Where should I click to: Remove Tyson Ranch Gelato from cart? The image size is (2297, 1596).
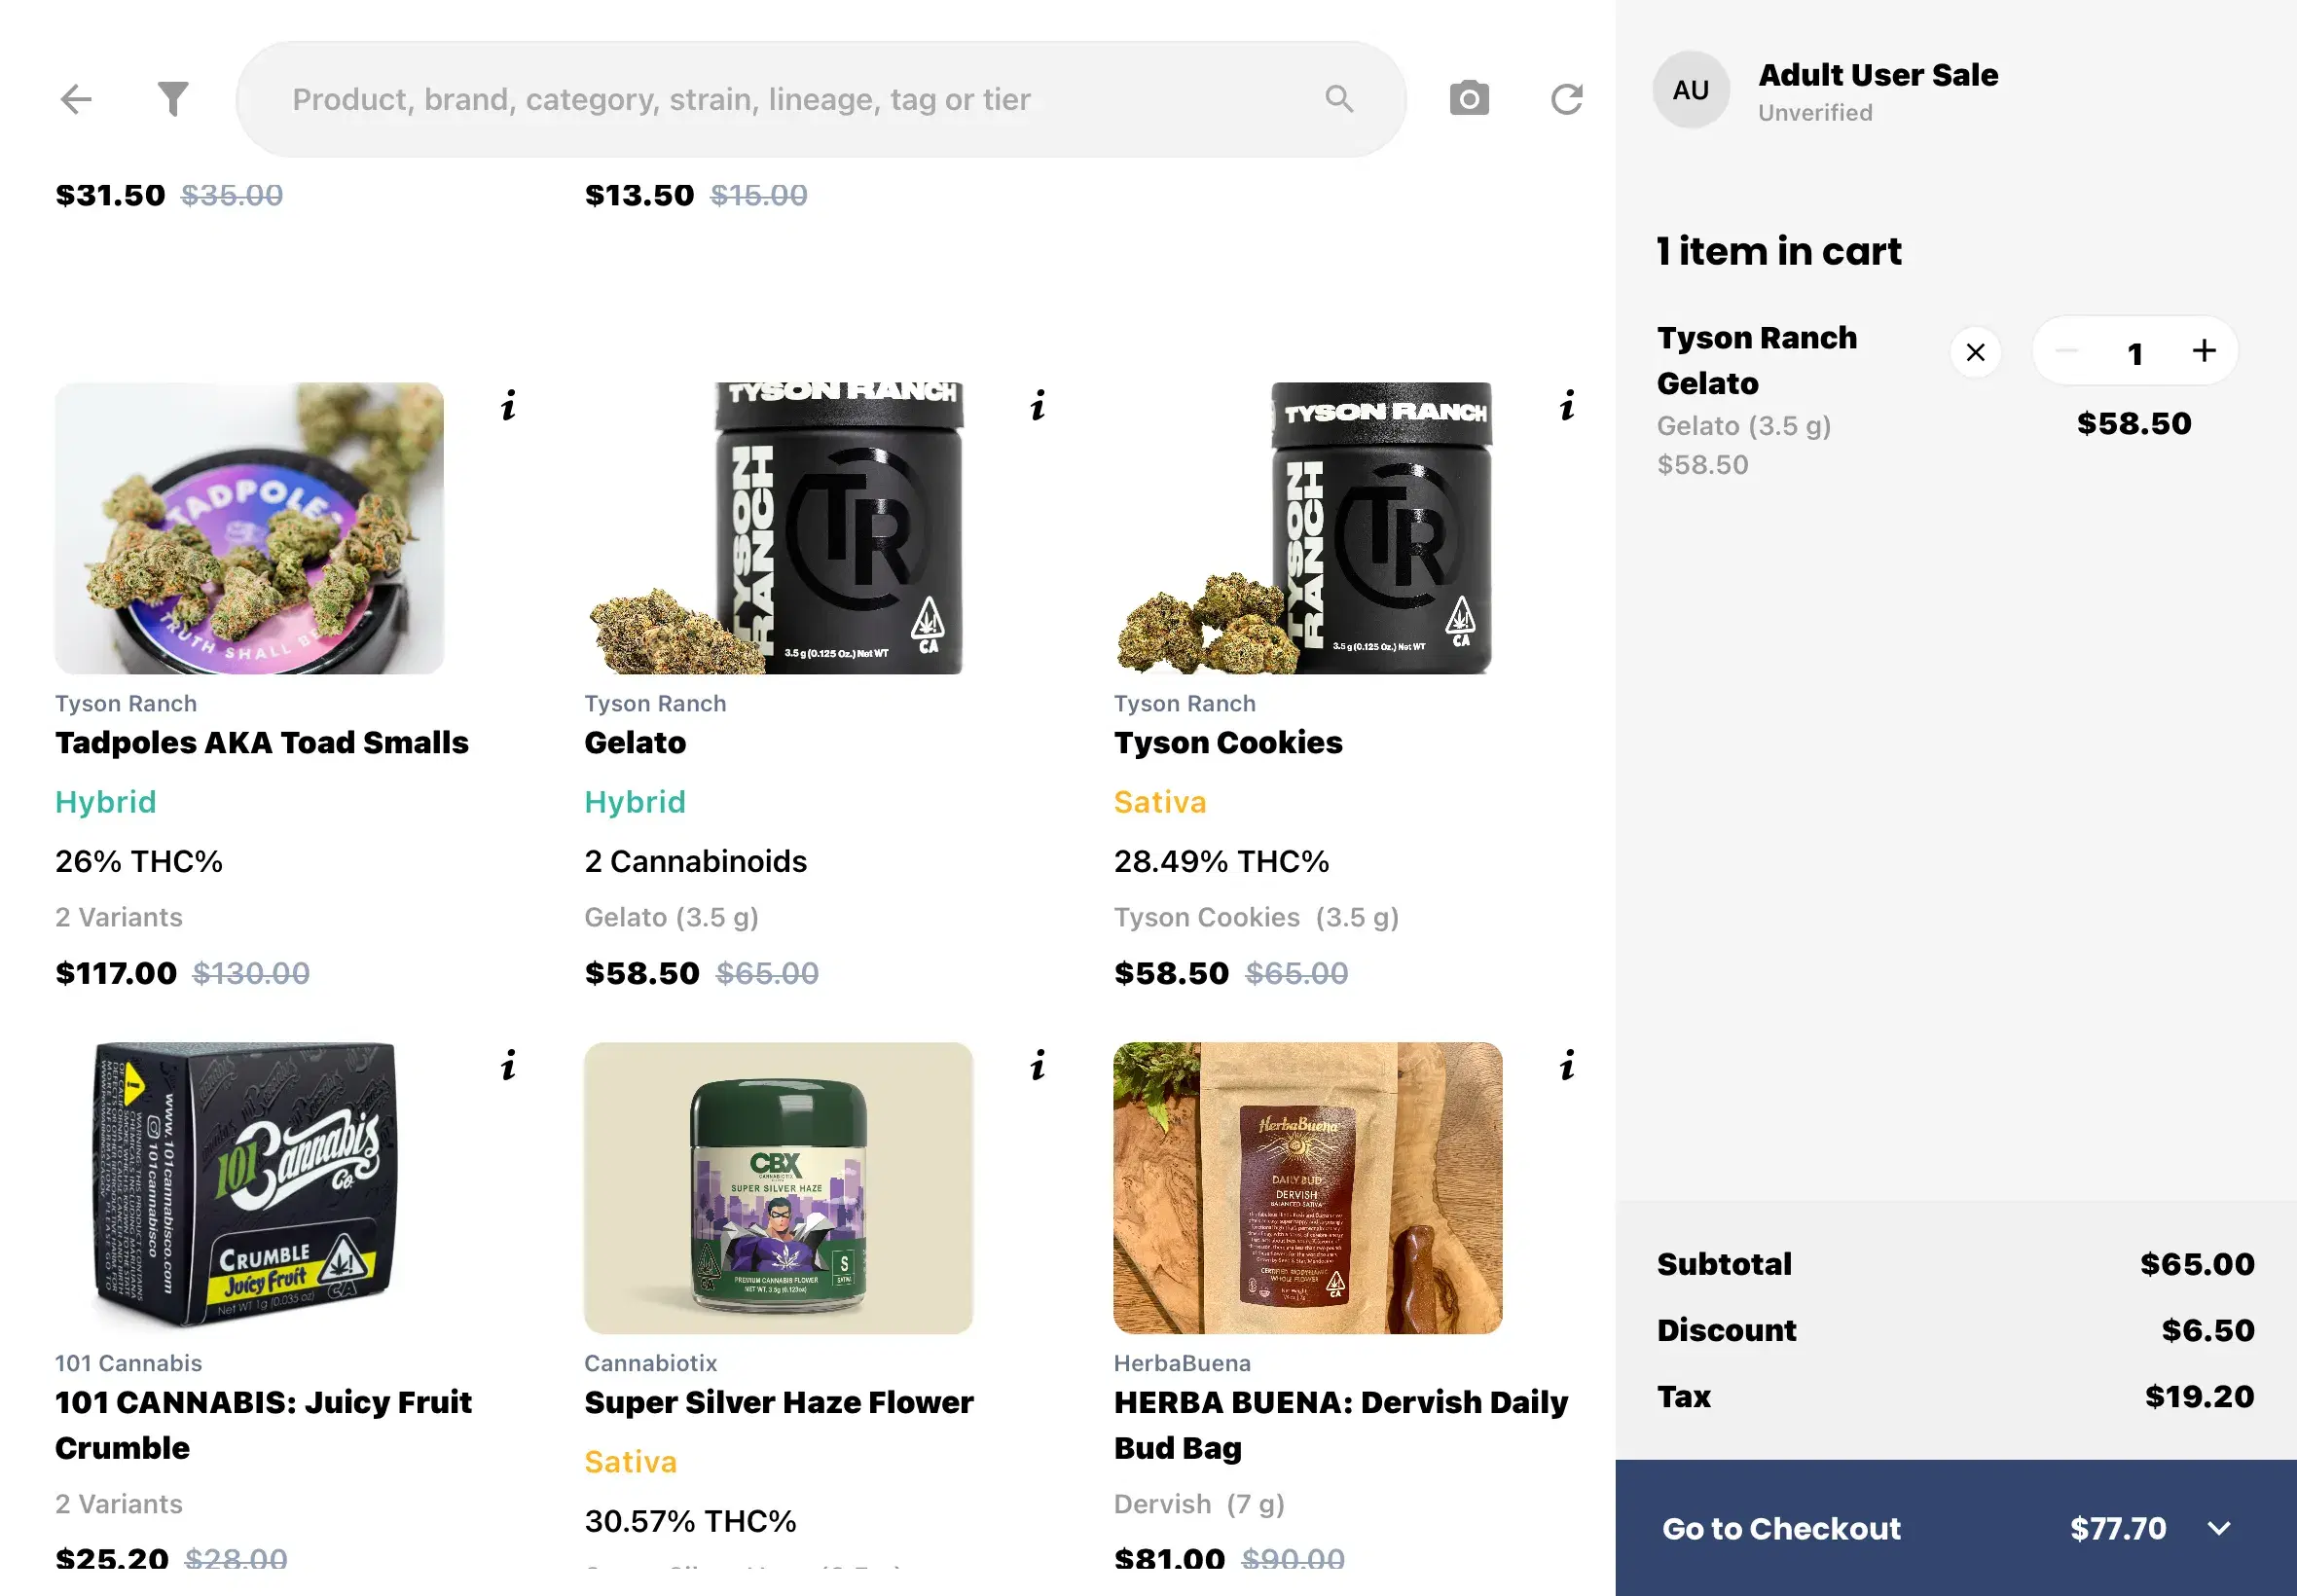click(1975, 351)
